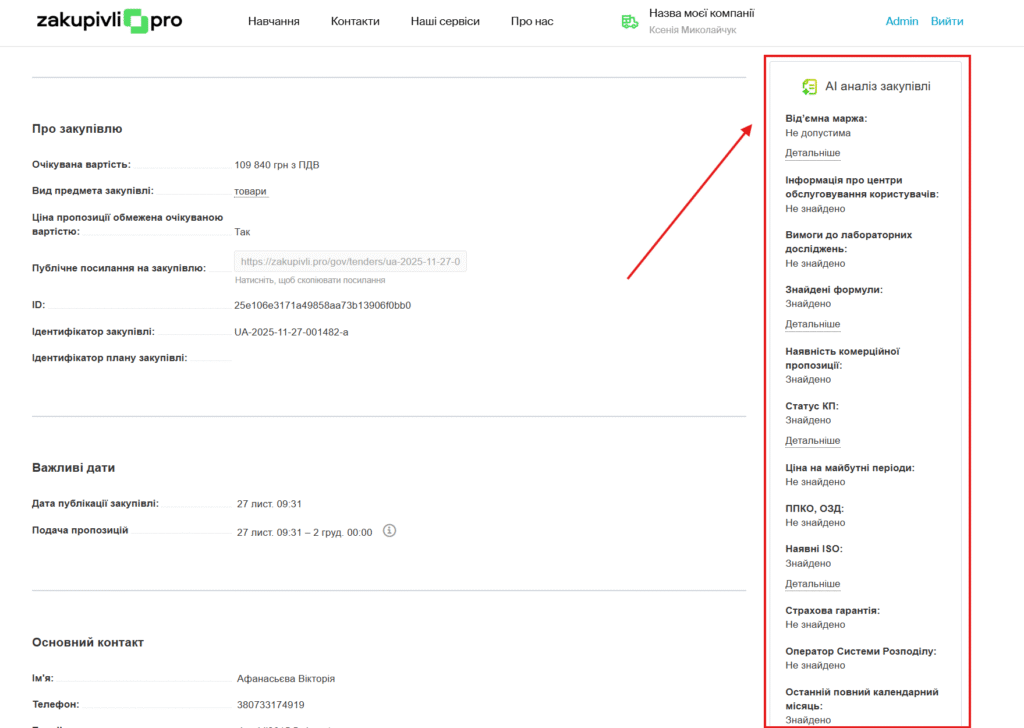This screenshot has width=1024, height=728.
Task: Click the public tender link field to copy
Action: point(350,262)
